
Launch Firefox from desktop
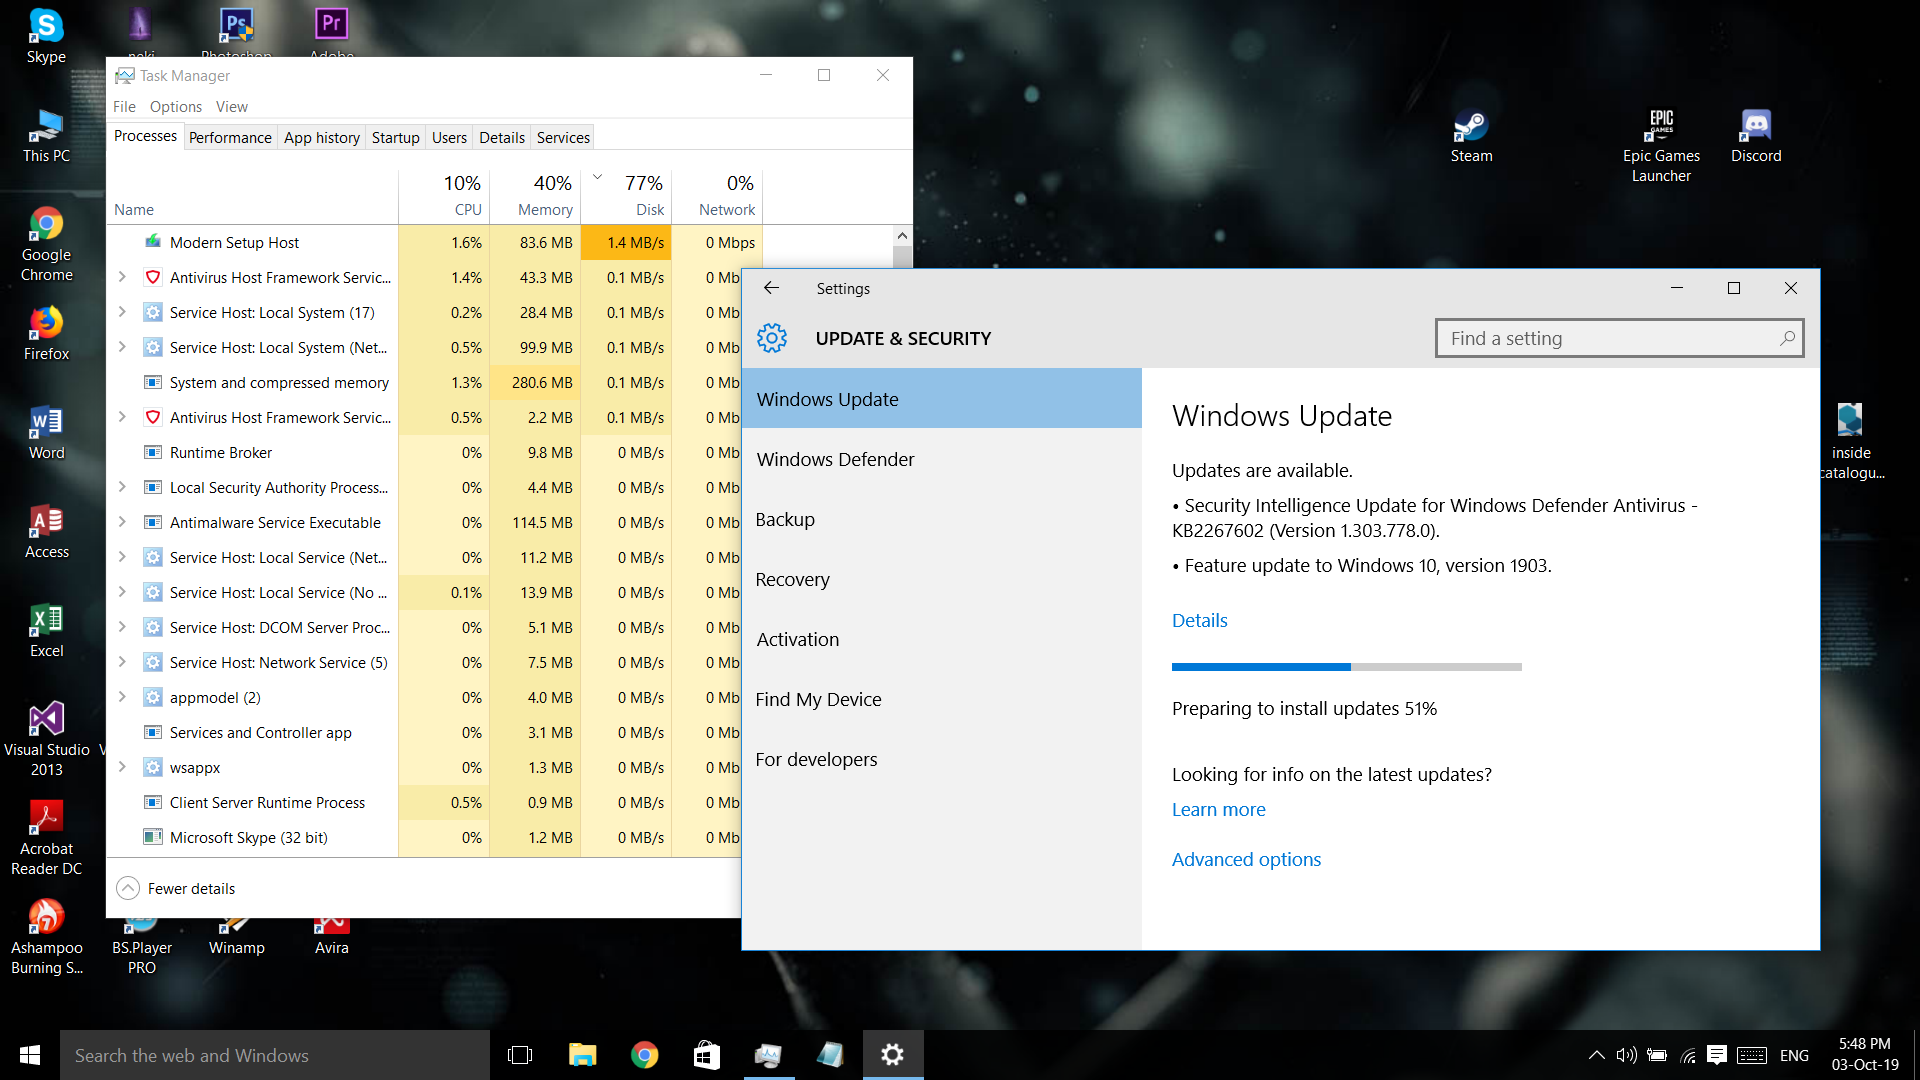click(46, 333)
